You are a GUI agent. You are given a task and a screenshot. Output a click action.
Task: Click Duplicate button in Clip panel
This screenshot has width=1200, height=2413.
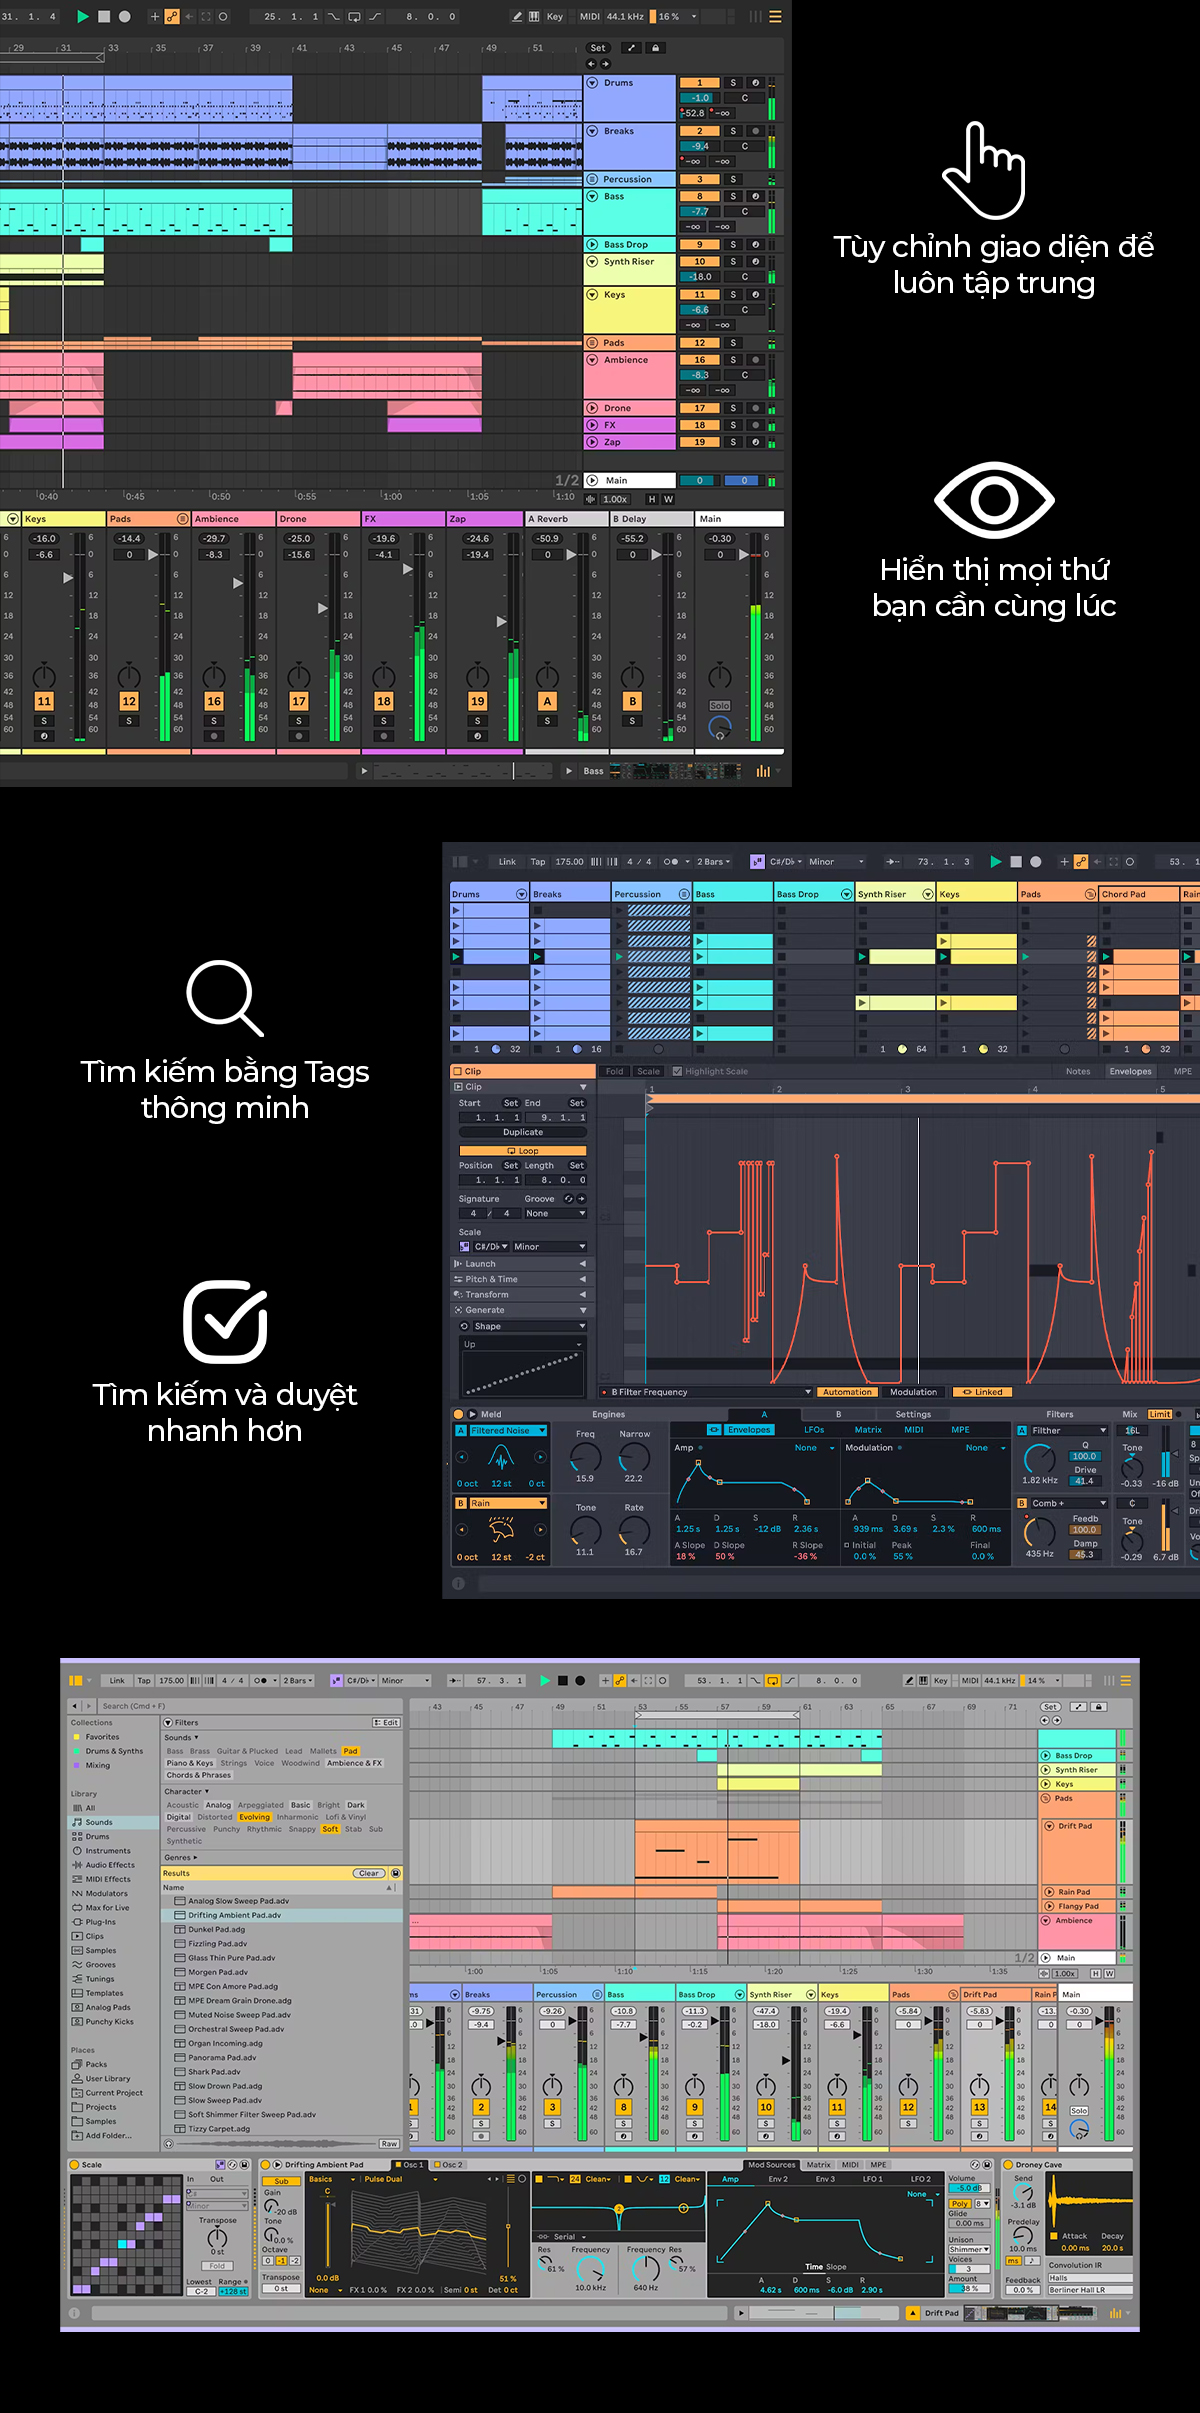523,1132
